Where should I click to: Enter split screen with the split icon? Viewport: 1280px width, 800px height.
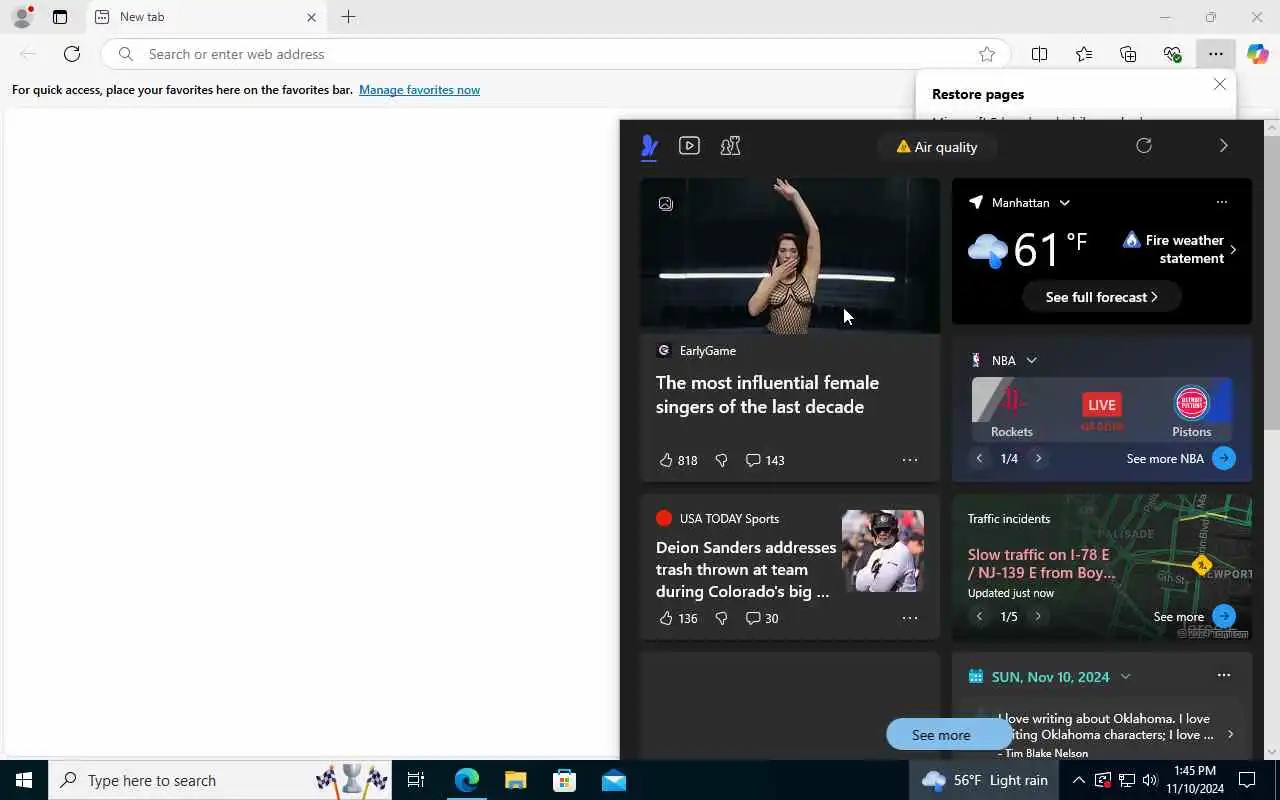pyautogui.click(x=1039, y=54)
